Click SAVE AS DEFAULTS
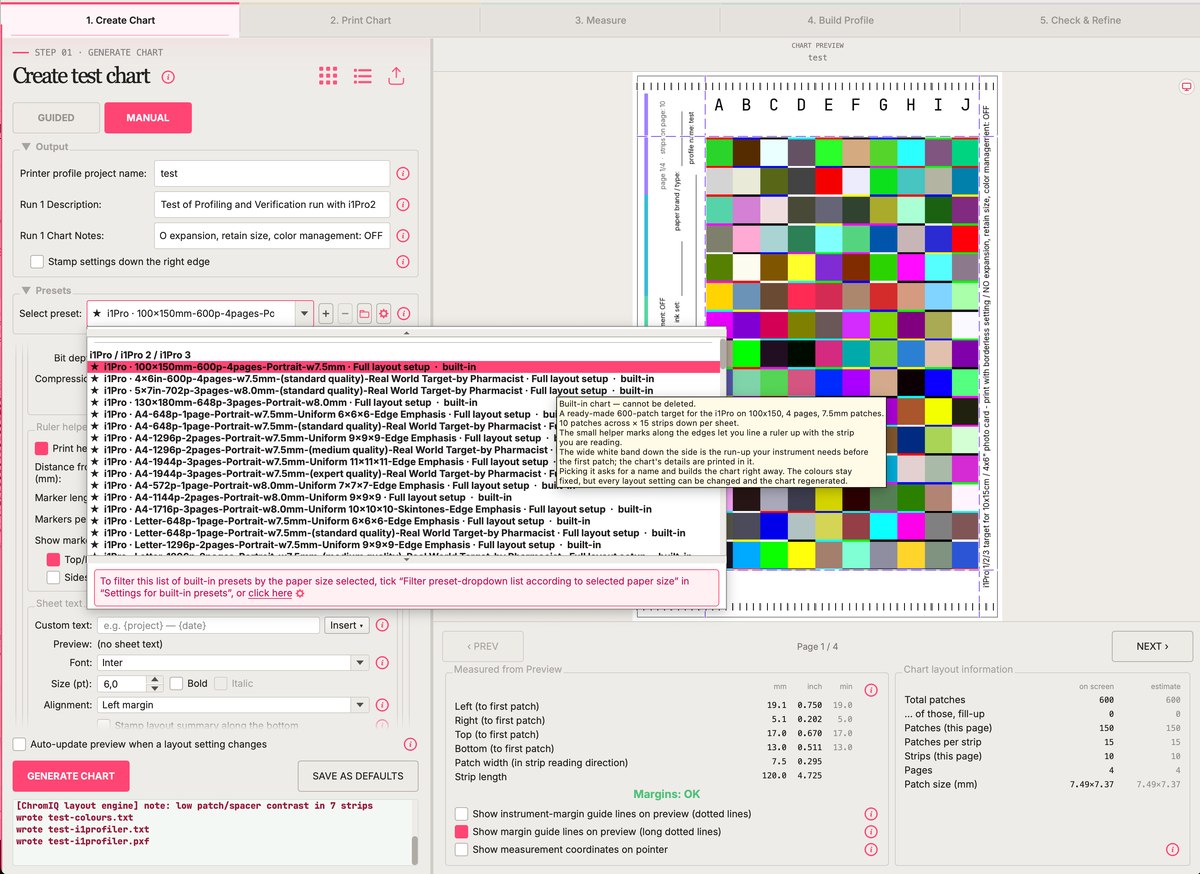The image size is (1200, 874). point(358,776)
